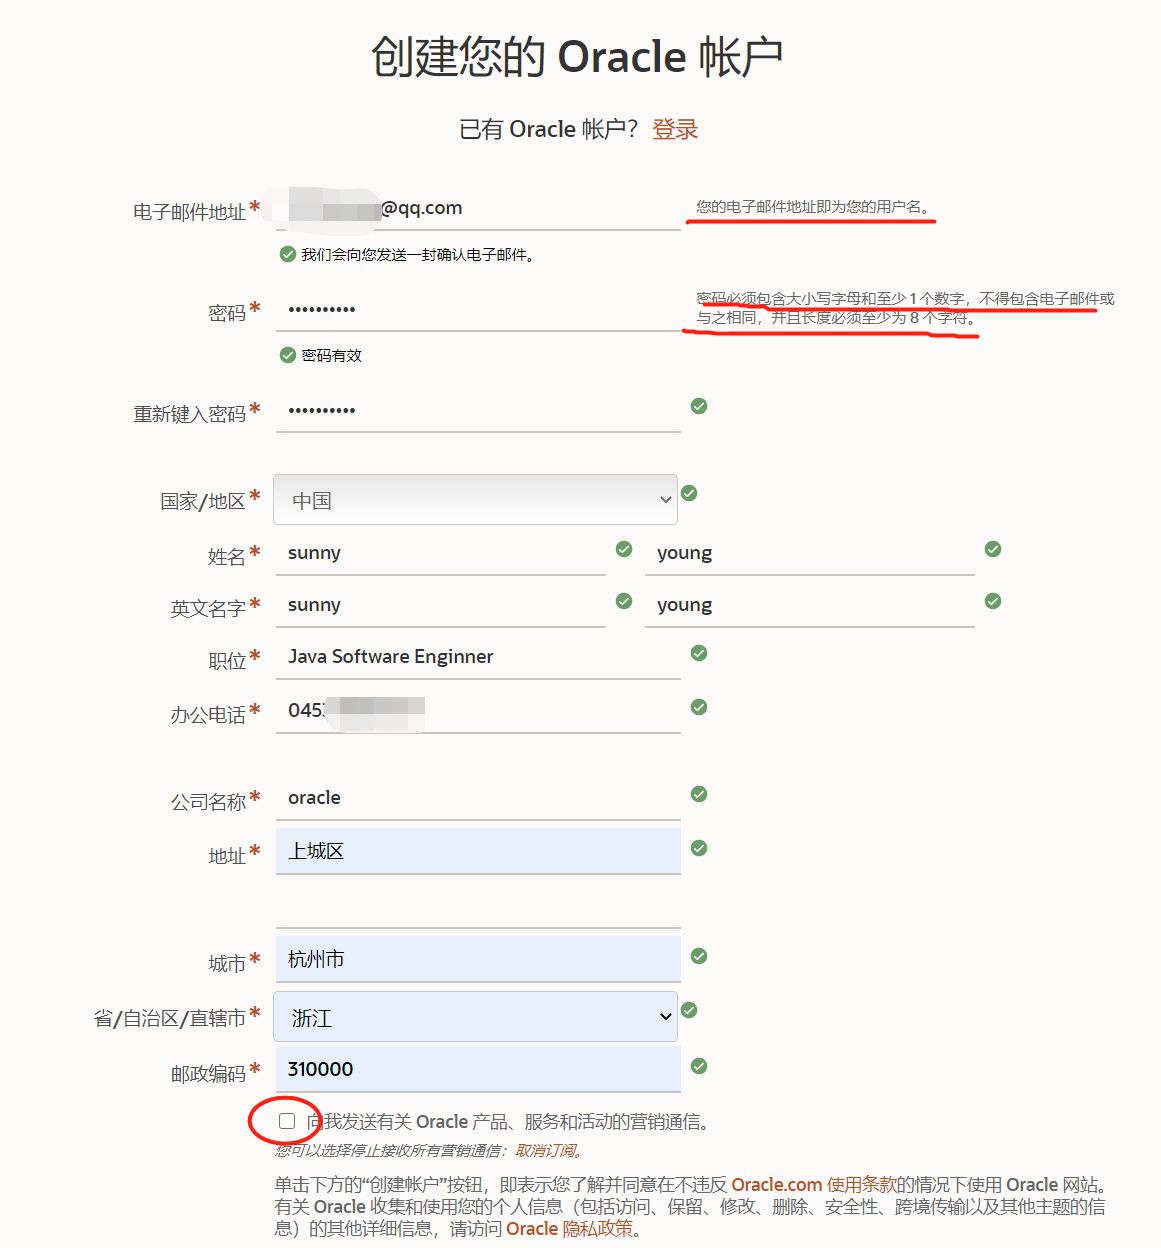1161x1248 pixels.
Task: Focus the 电子邮件地址 field ending in @qq.com
Action: pyautogui.click(x=478, y=208)
